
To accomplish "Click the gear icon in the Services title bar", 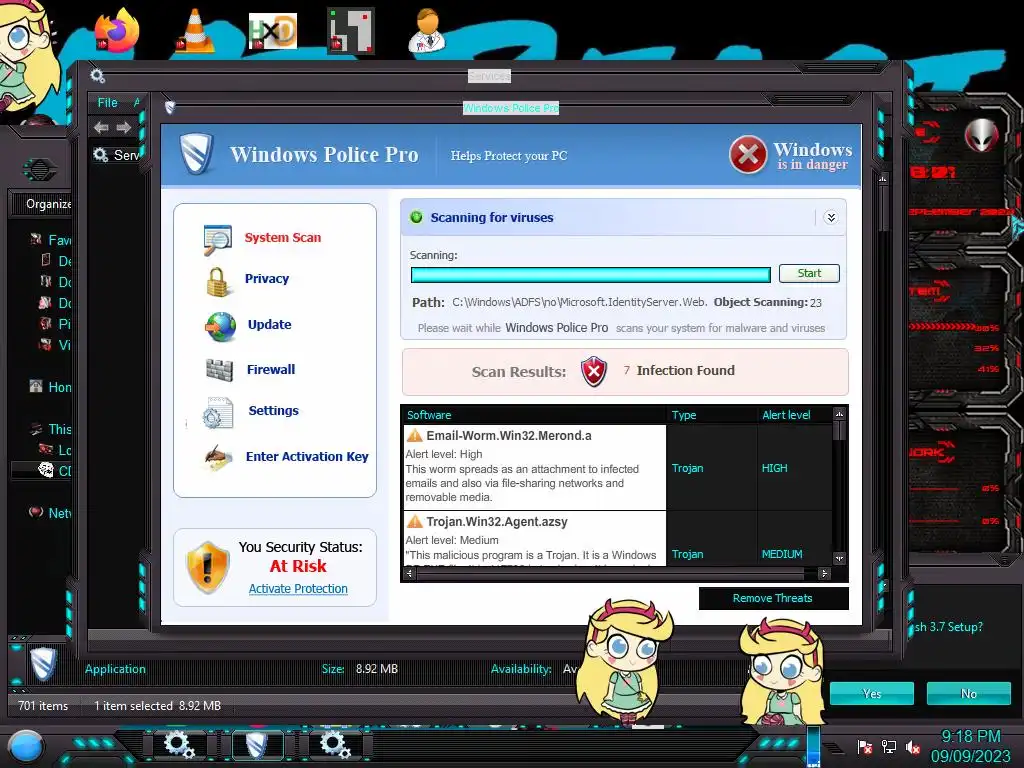I will (98, 76).
